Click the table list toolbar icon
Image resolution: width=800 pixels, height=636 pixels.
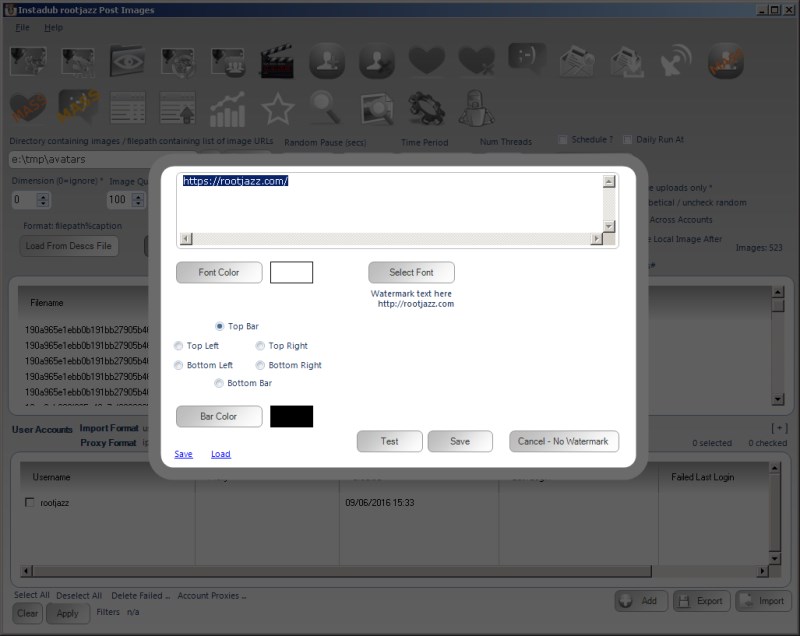tap(128, 108)
